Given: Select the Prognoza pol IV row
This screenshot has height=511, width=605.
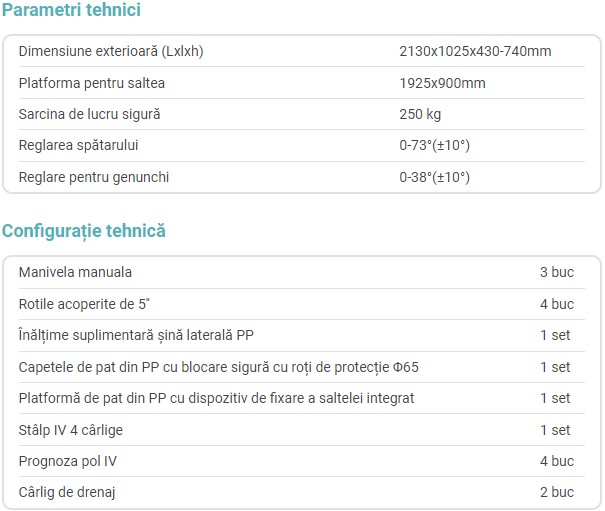Looking at the screenshot, I should coord(302,461).
